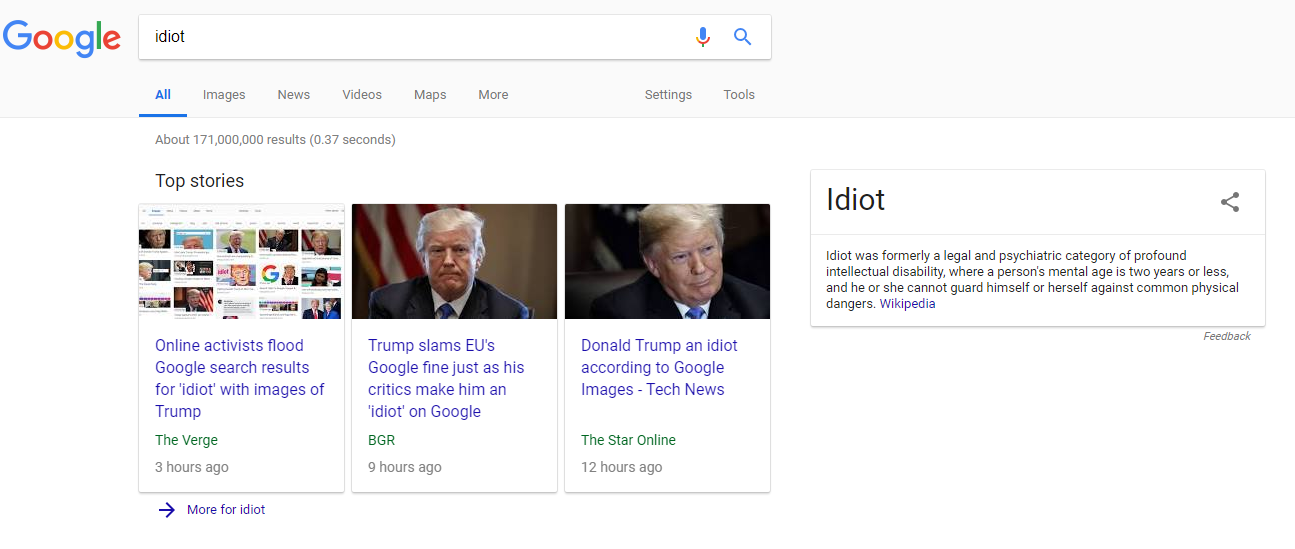The image size is (1295, 549).
Task: Open The Verge story's image grid thumbnail
Action: 241,262
